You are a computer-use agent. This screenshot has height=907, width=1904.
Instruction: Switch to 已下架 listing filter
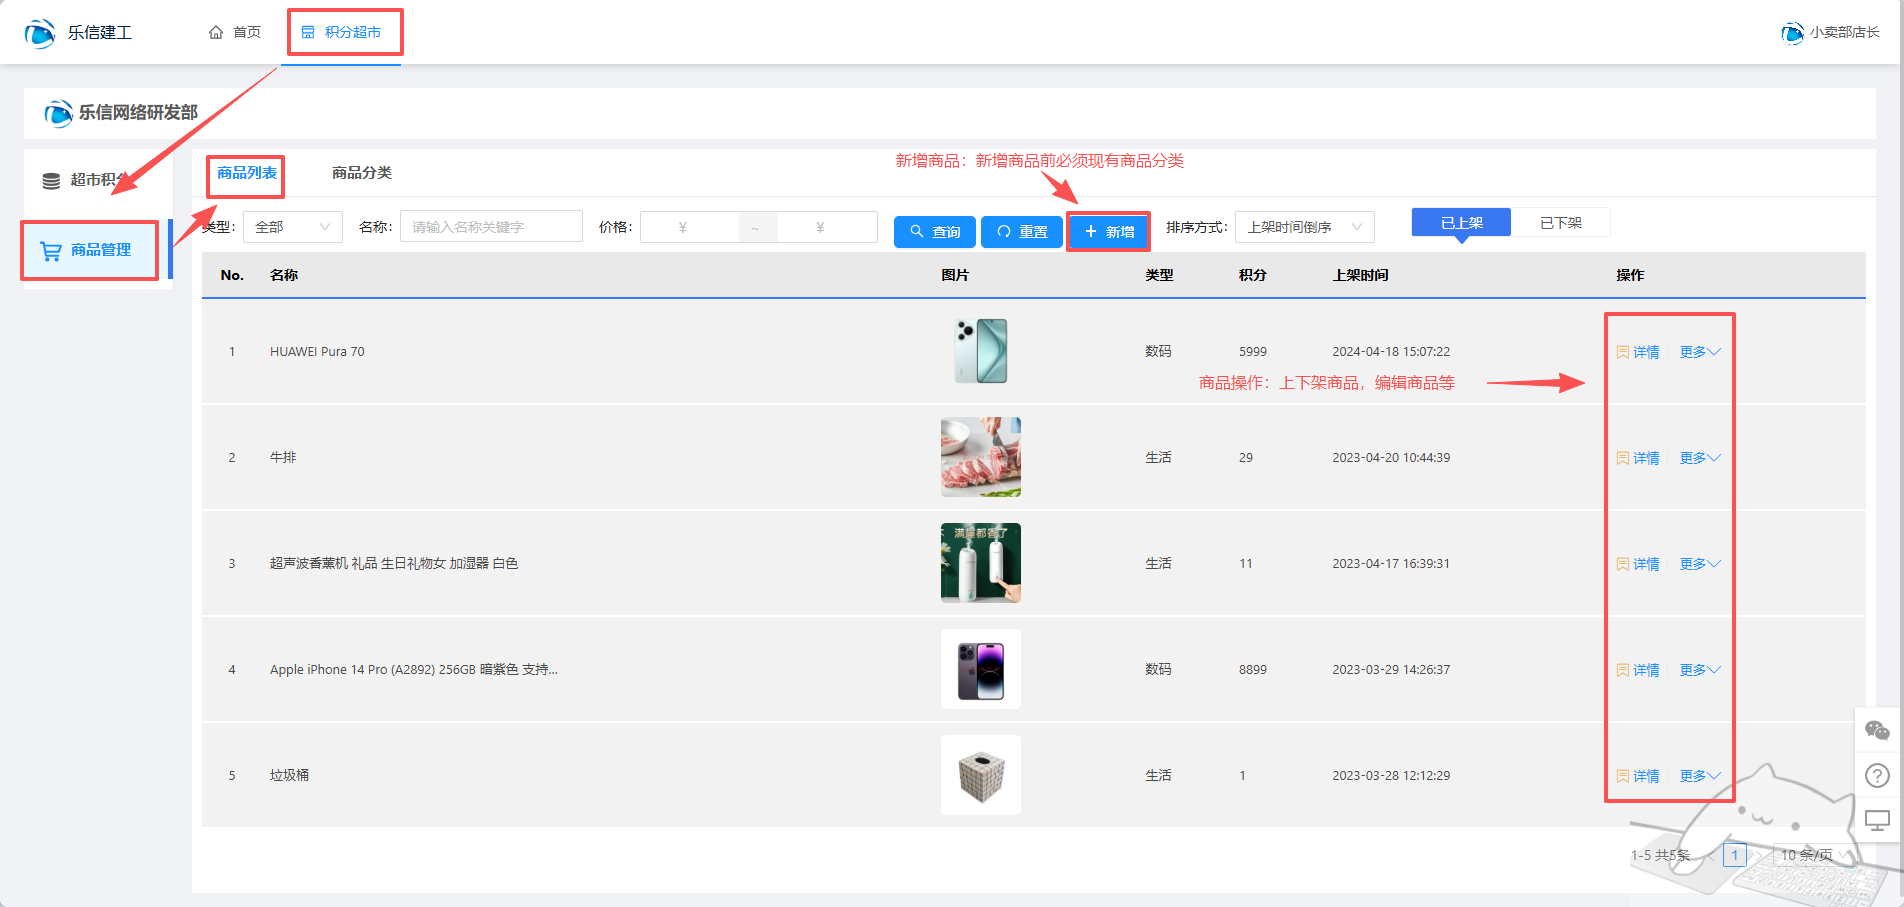click(1560, 223)
